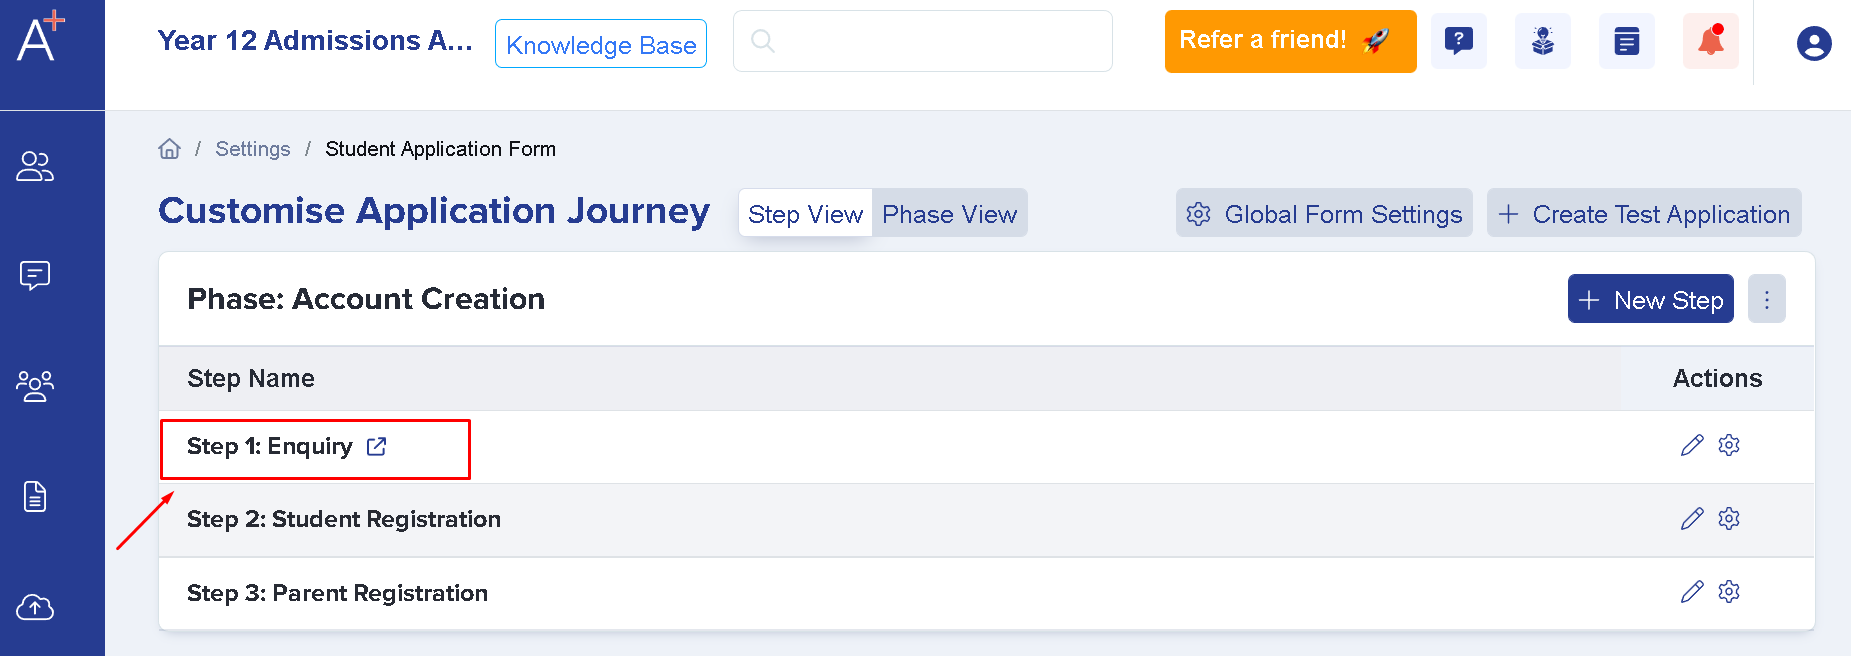Focus the header search input field
The width and height of the screenshot is (1851, 656).
point(922,41)
